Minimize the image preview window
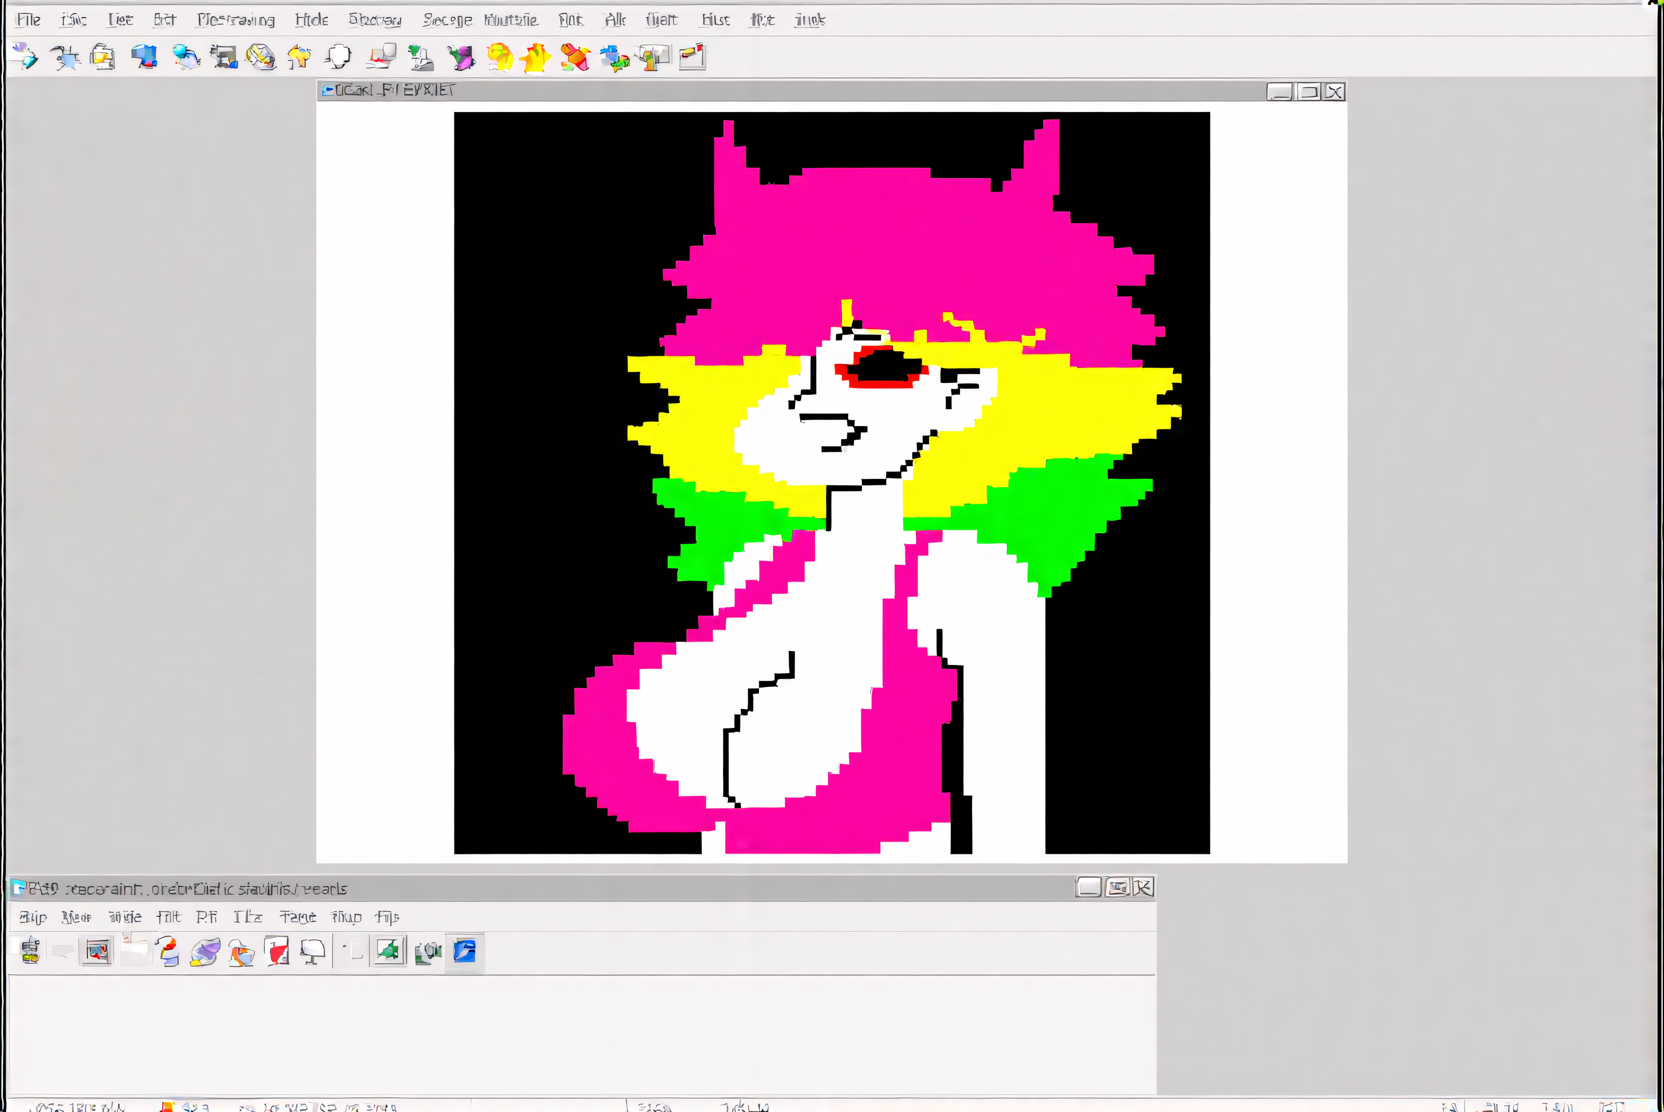Image resolution: width=1664 pixels, height=1112 pixels. (x=1280, y=92)
